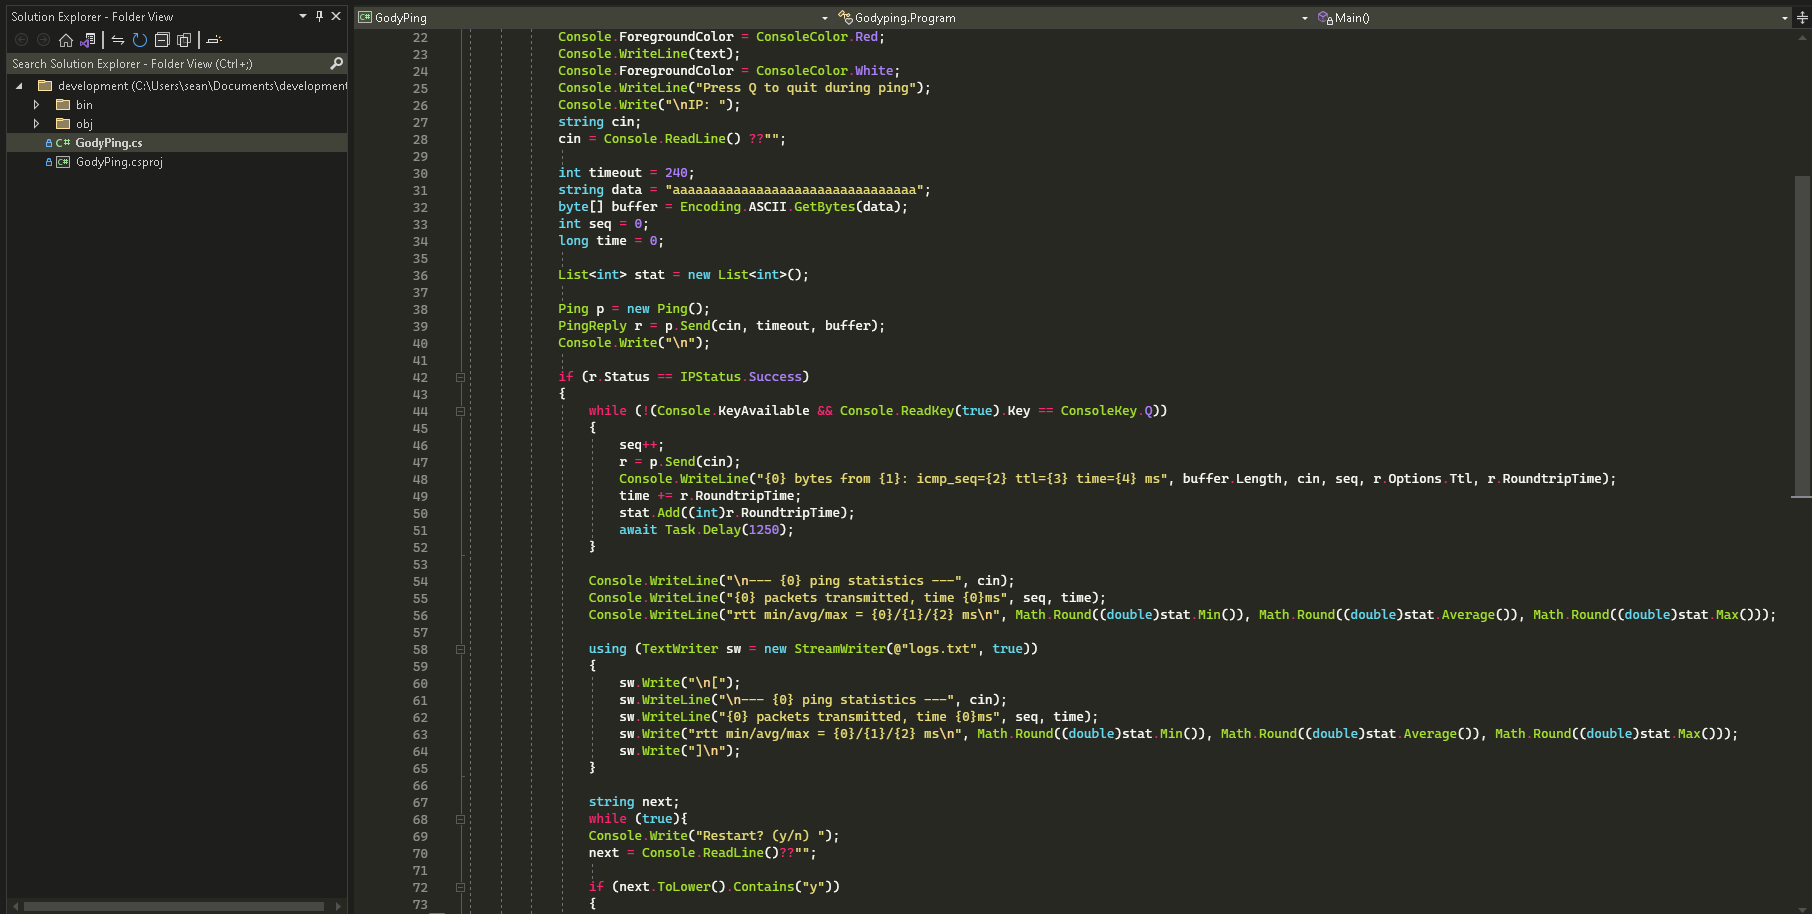
Task: Switch between solutions and folder views
Action: [x=88, y=40]
